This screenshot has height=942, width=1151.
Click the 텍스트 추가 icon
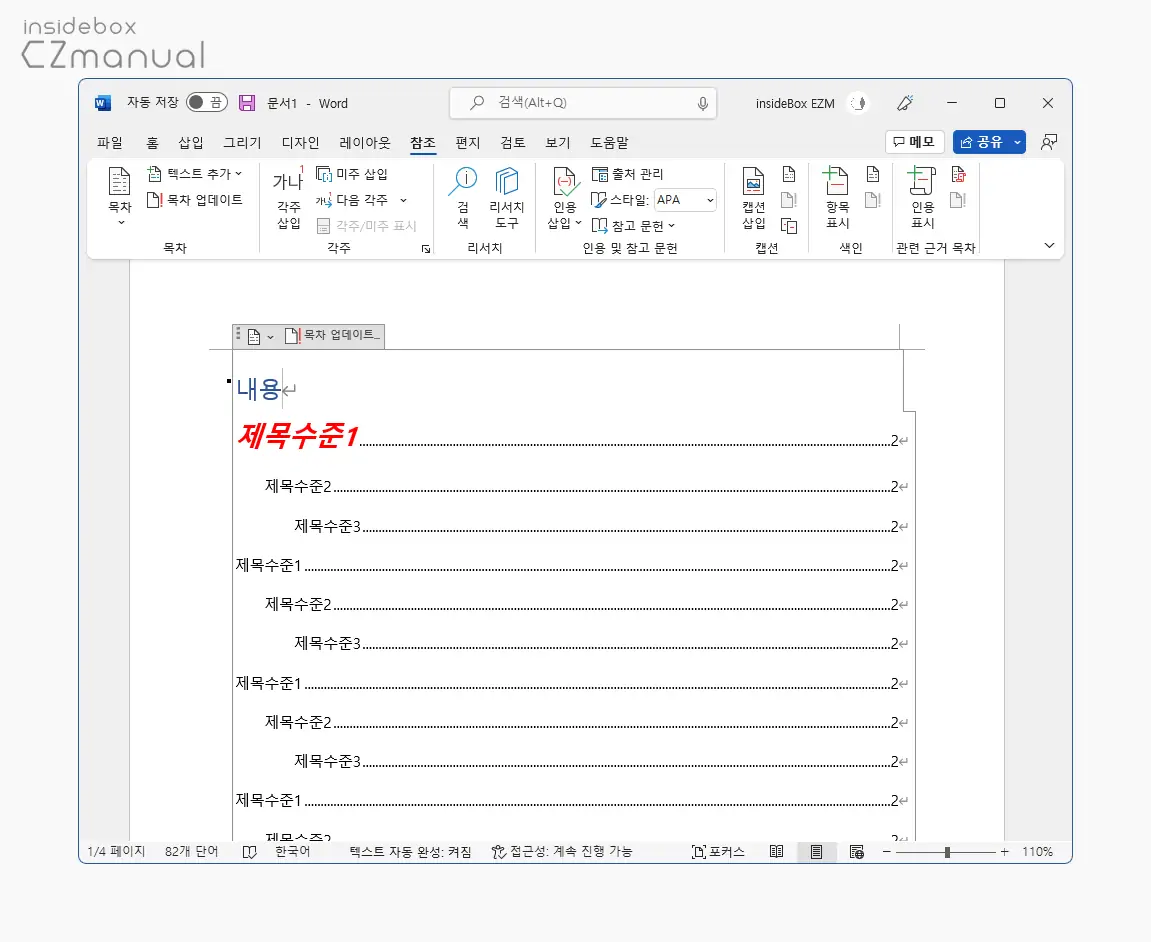(x=154, y=174)
